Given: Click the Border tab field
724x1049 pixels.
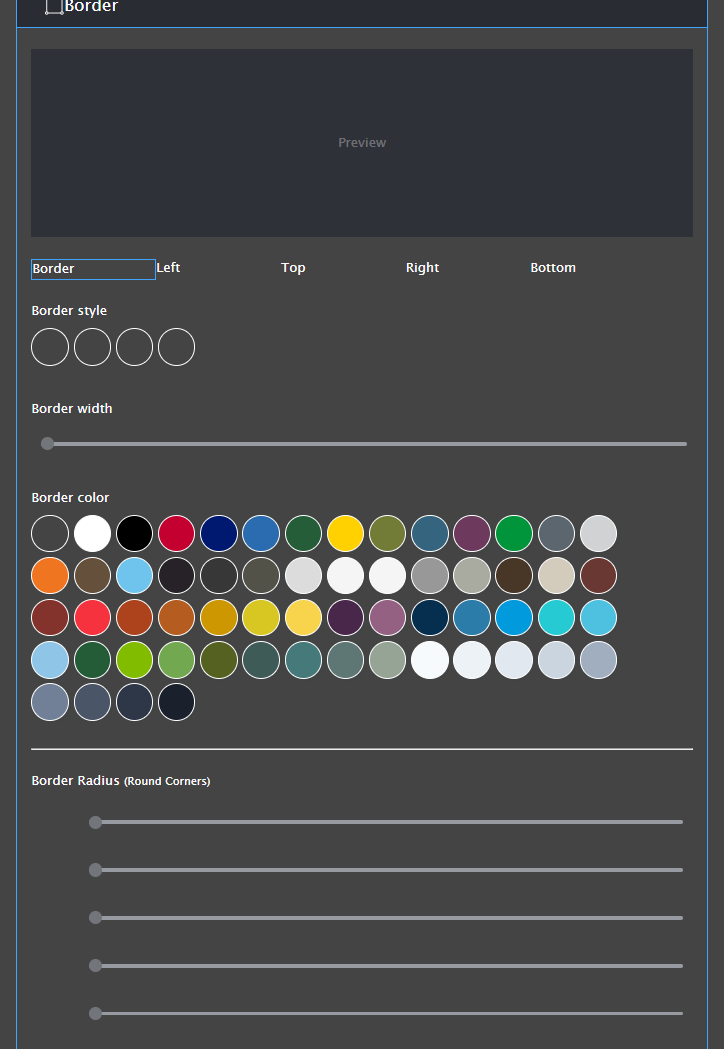Looking at the screenshot, I should point(93,269).
